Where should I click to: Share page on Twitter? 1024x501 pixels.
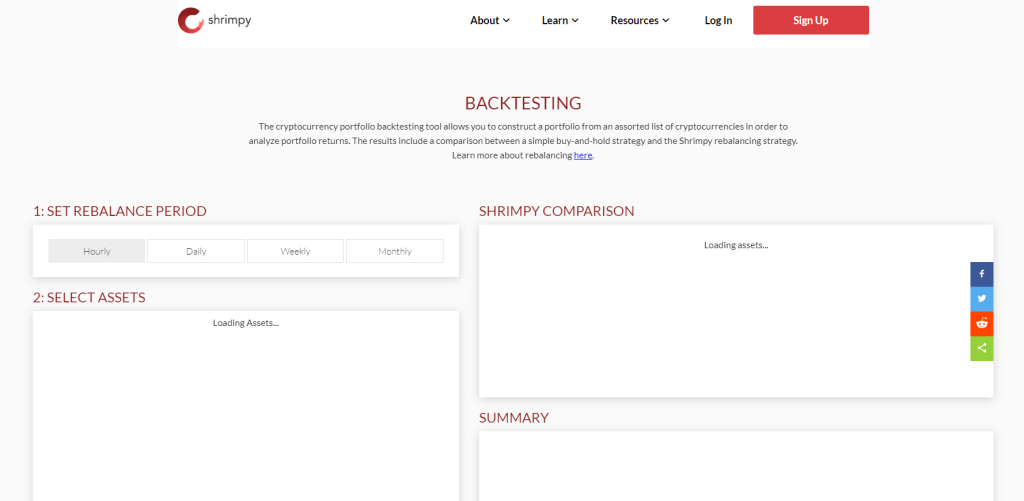982,299
